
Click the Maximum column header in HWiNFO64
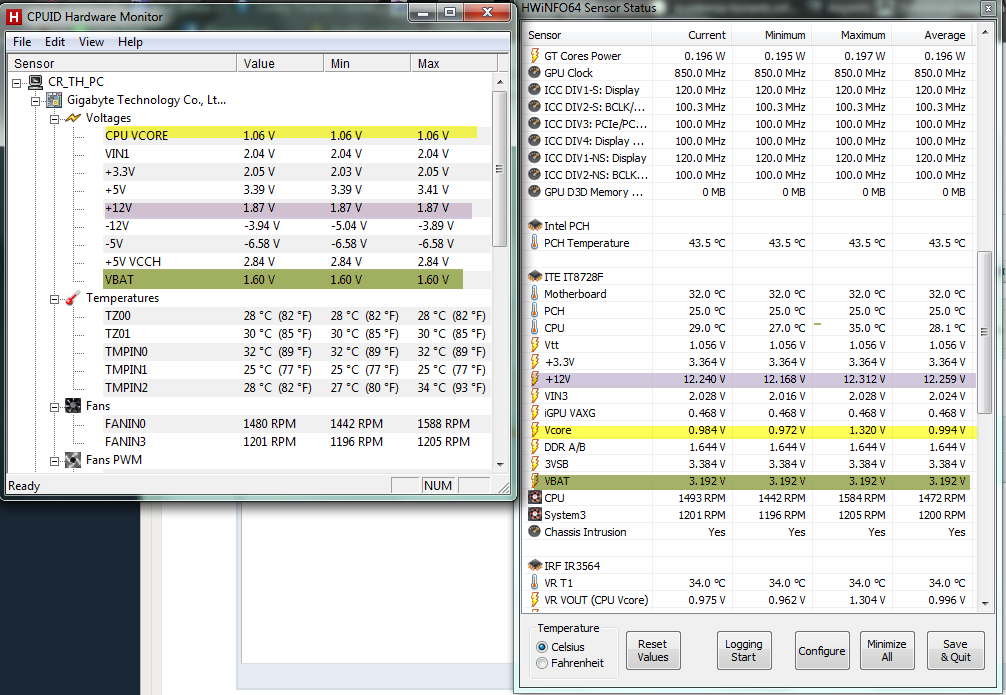(x=851, y=35)
